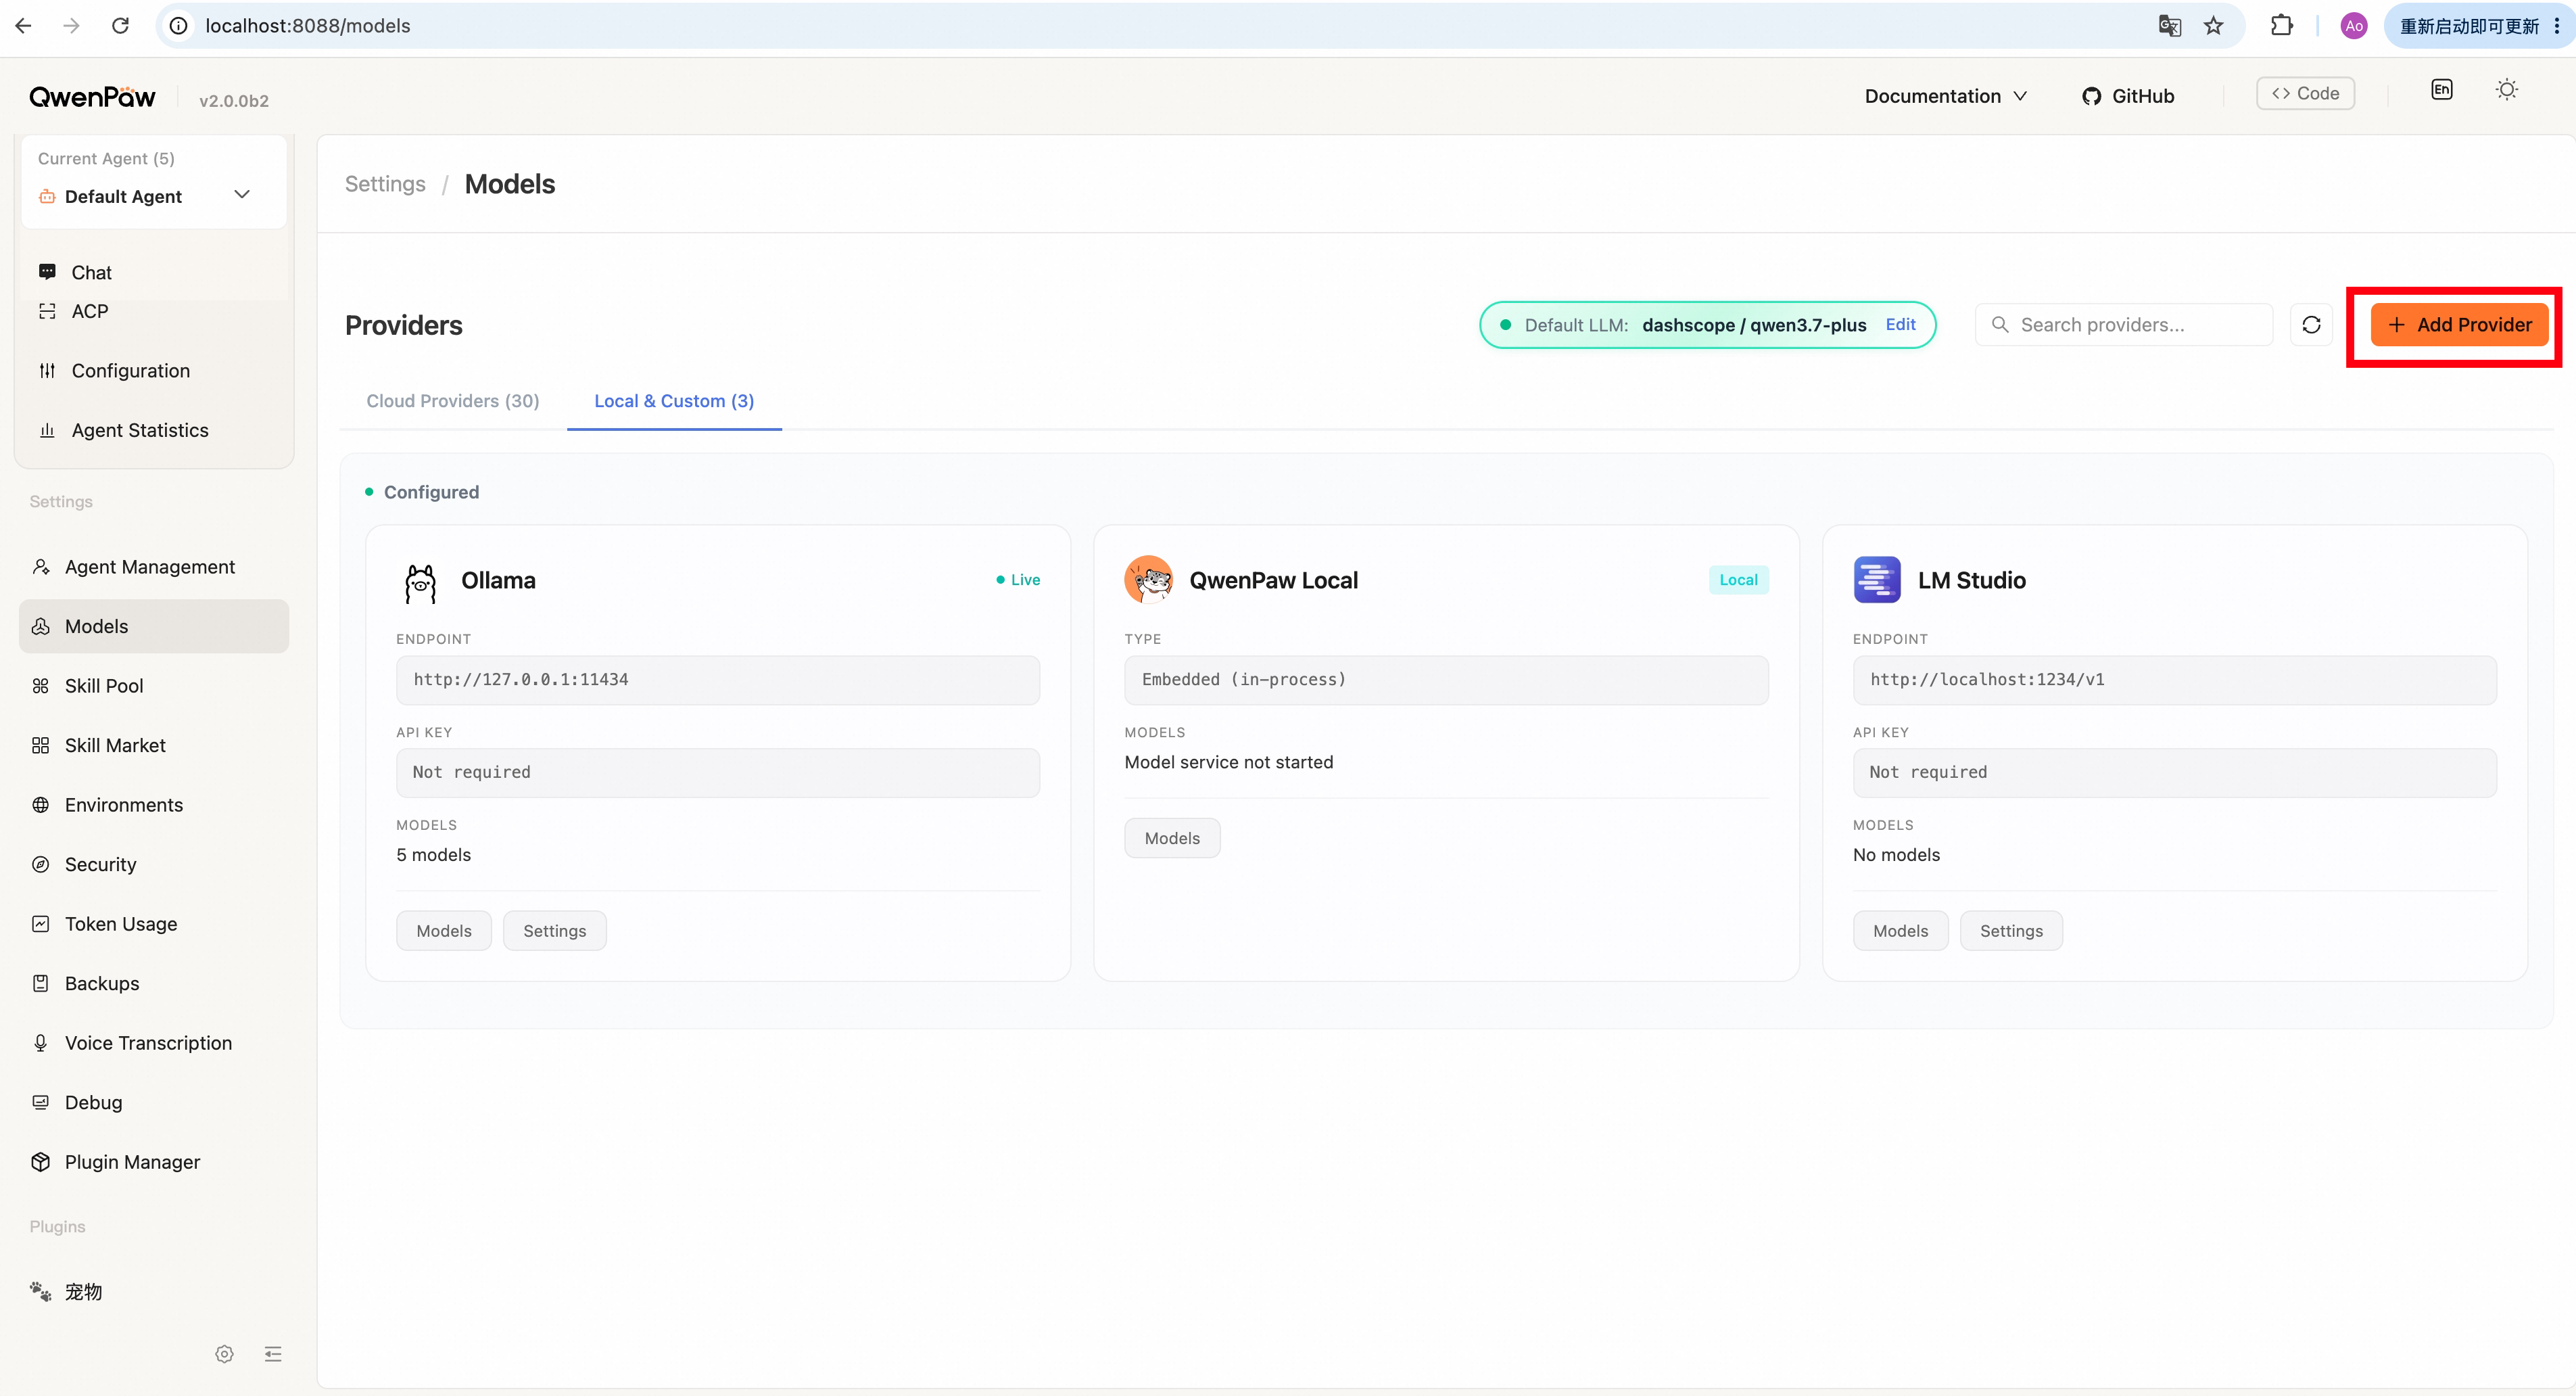Open Settings for the Ollama provider

pos(555,931)
